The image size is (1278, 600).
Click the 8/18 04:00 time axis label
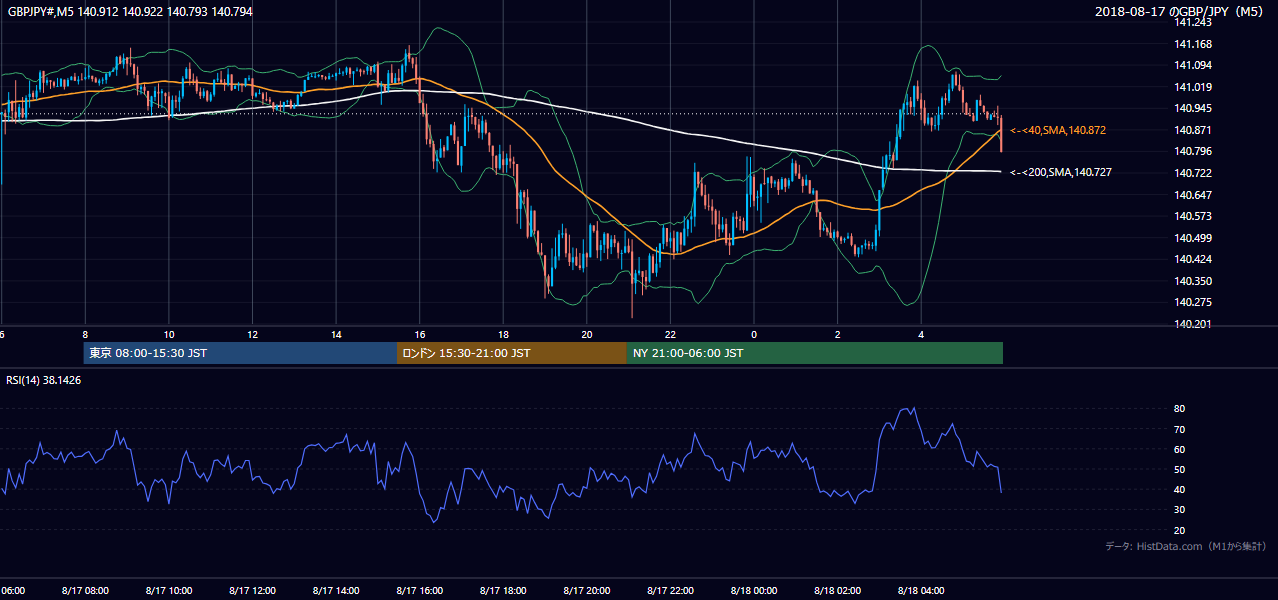(921, 591)
